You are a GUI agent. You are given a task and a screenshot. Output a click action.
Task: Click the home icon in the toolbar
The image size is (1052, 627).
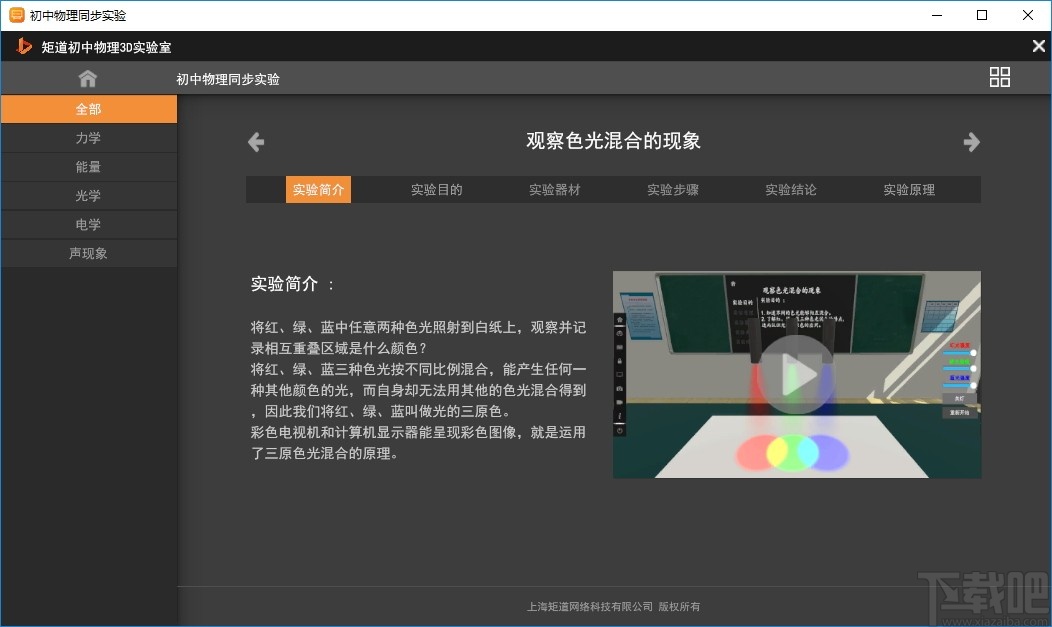click(x=88, y=77)
